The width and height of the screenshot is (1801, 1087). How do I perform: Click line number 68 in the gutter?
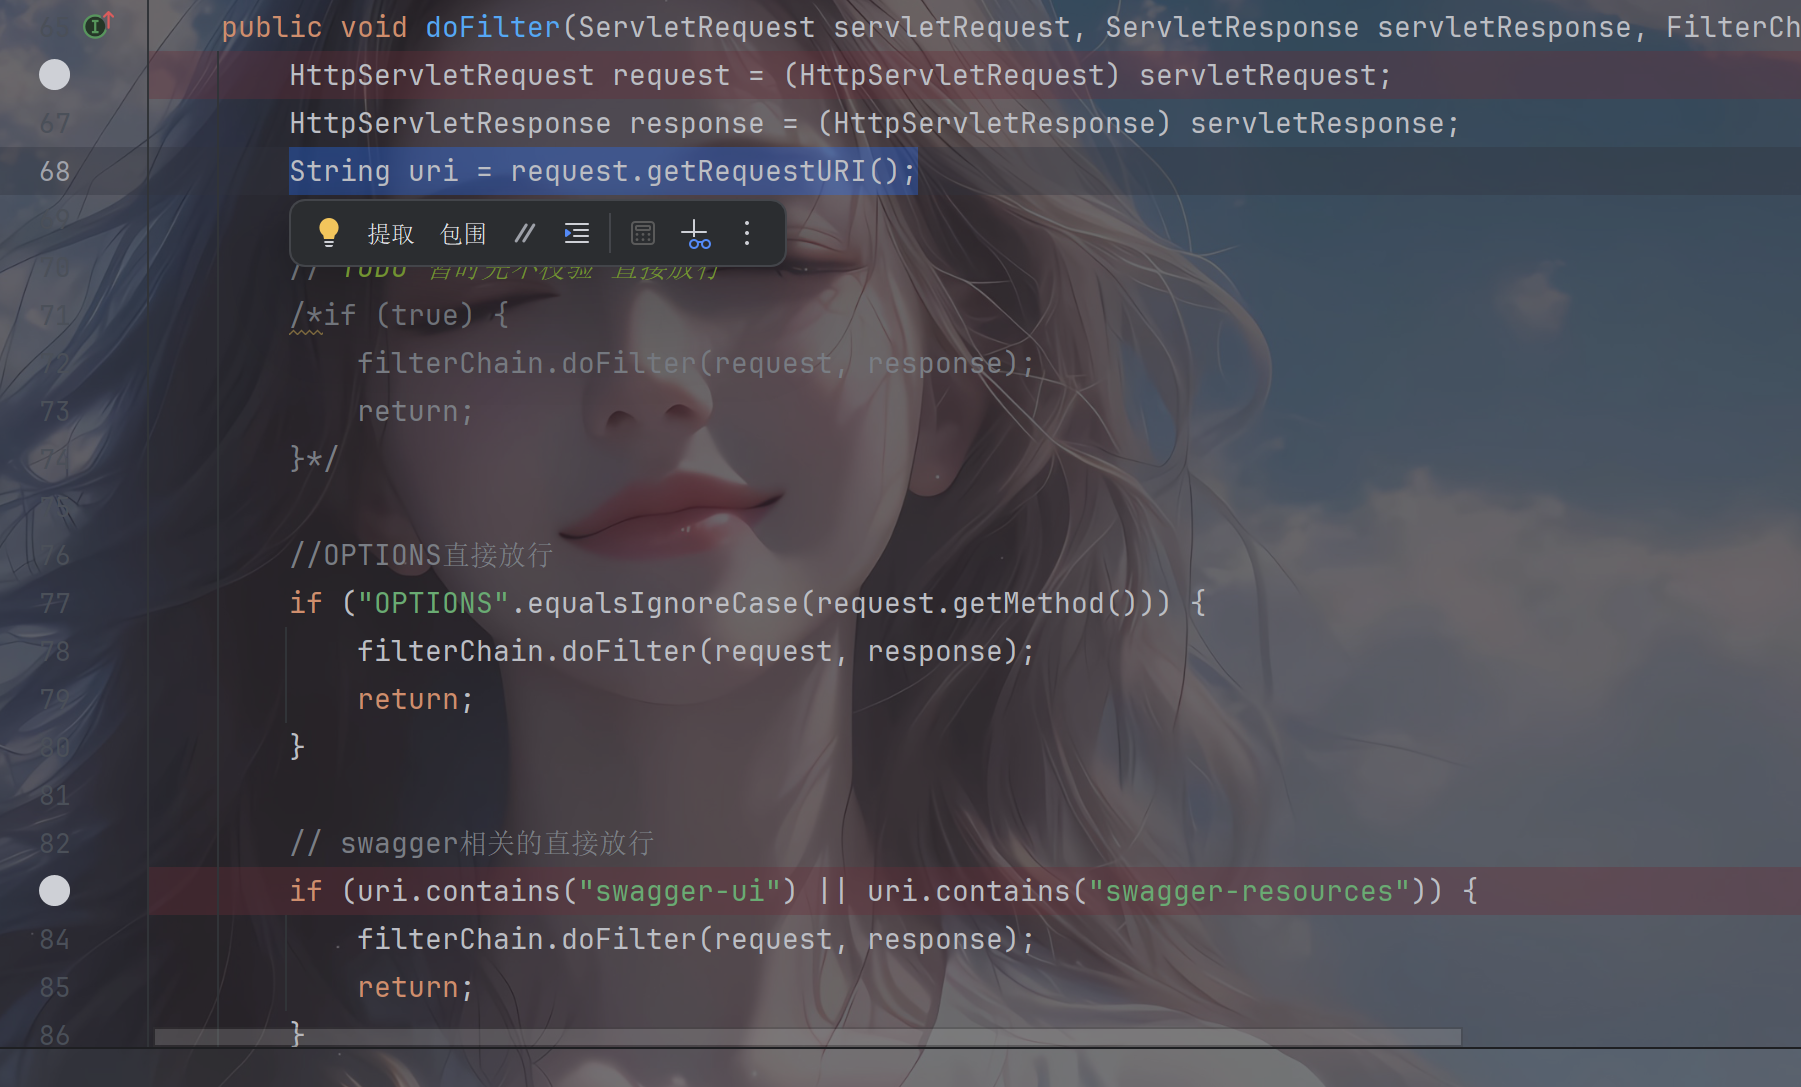point(55,171)
